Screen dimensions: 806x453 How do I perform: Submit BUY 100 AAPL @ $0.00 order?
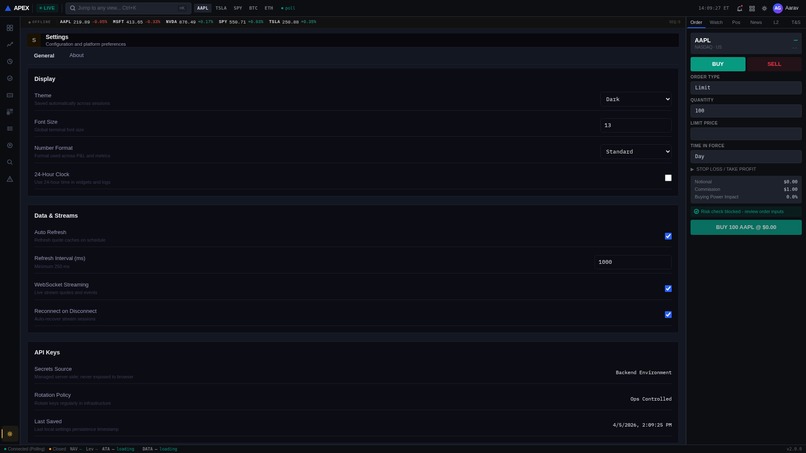pos(746,227)
